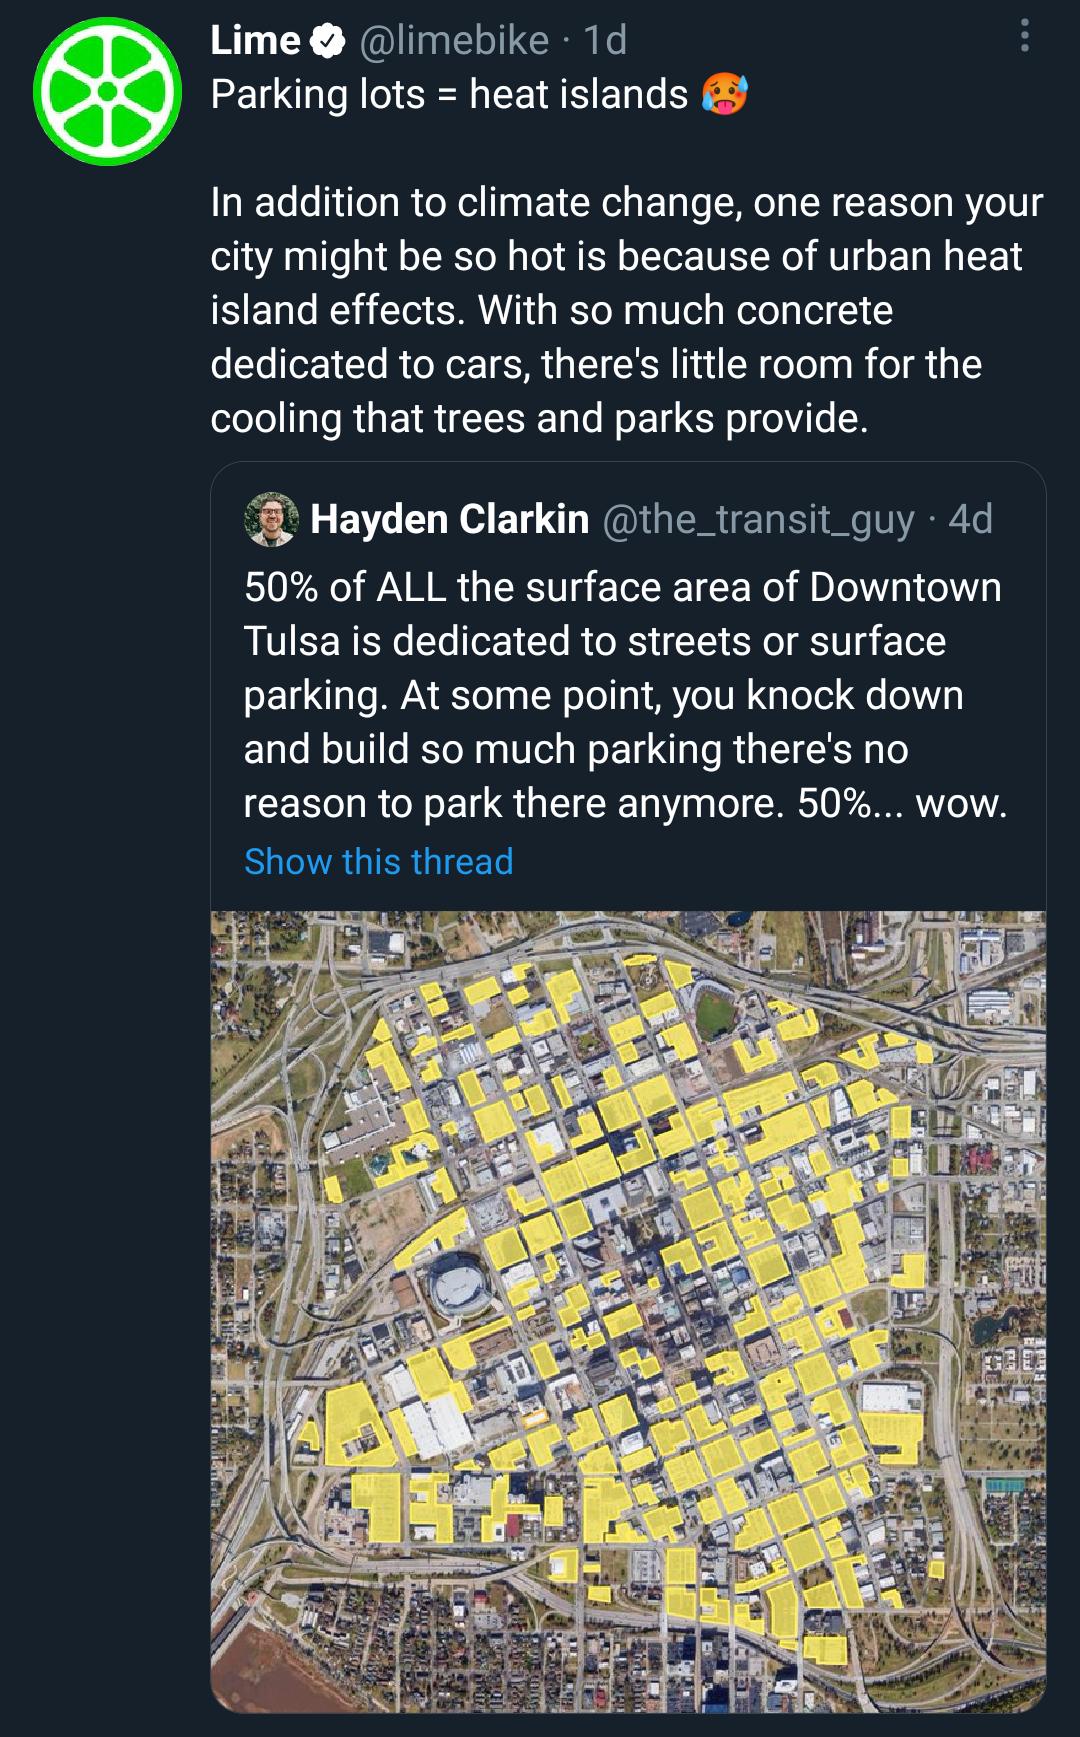Click the large white-roofed building in the map
The height and width of the screenshot is (1737, 1080).
(x=431, y=1420)
